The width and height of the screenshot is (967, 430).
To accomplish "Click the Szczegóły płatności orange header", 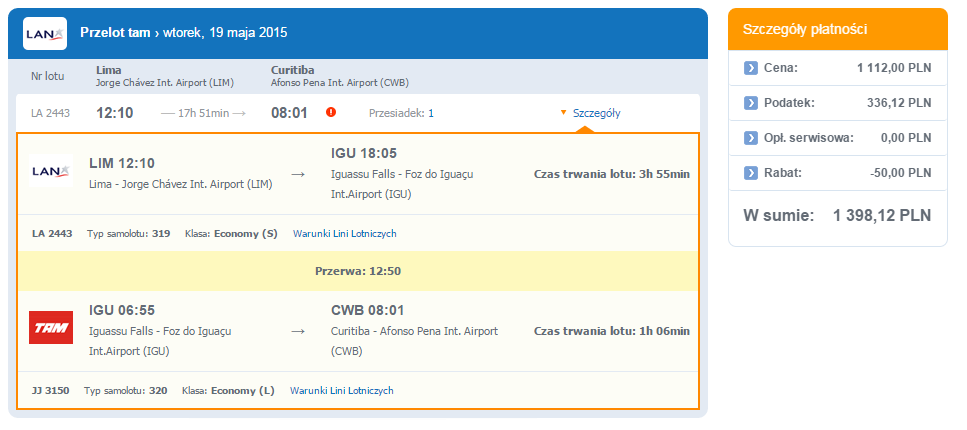I will tap(837, 29).
